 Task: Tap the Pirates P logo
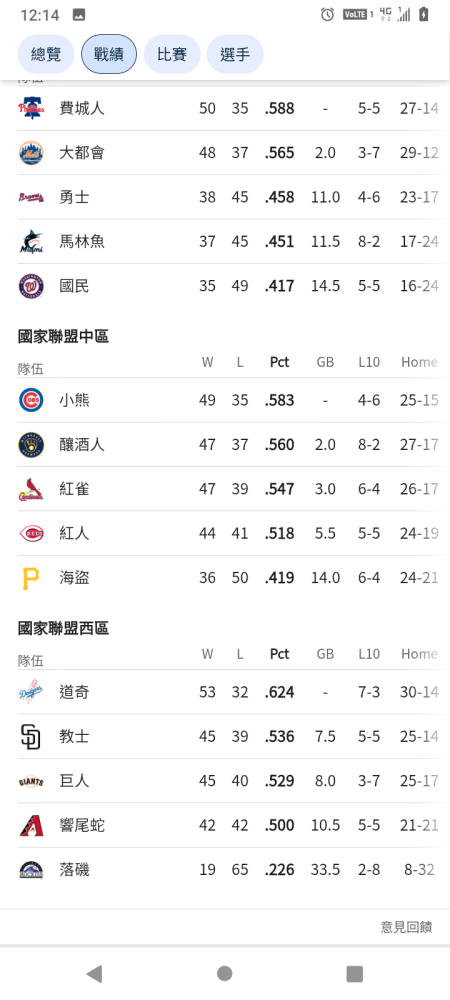click(31, 578)
